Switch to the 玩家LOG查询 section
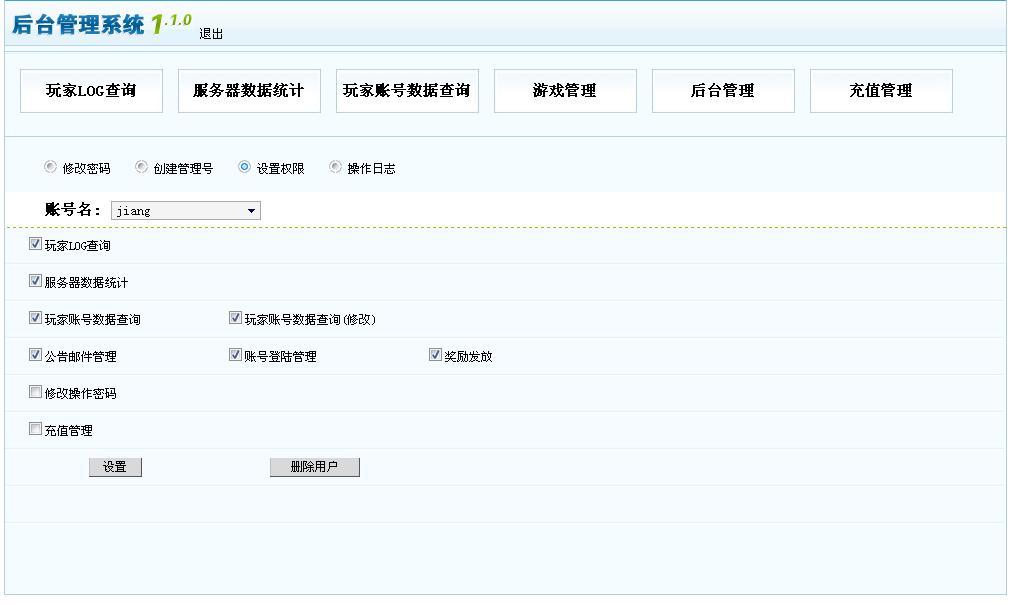 (x=91, y=90)
